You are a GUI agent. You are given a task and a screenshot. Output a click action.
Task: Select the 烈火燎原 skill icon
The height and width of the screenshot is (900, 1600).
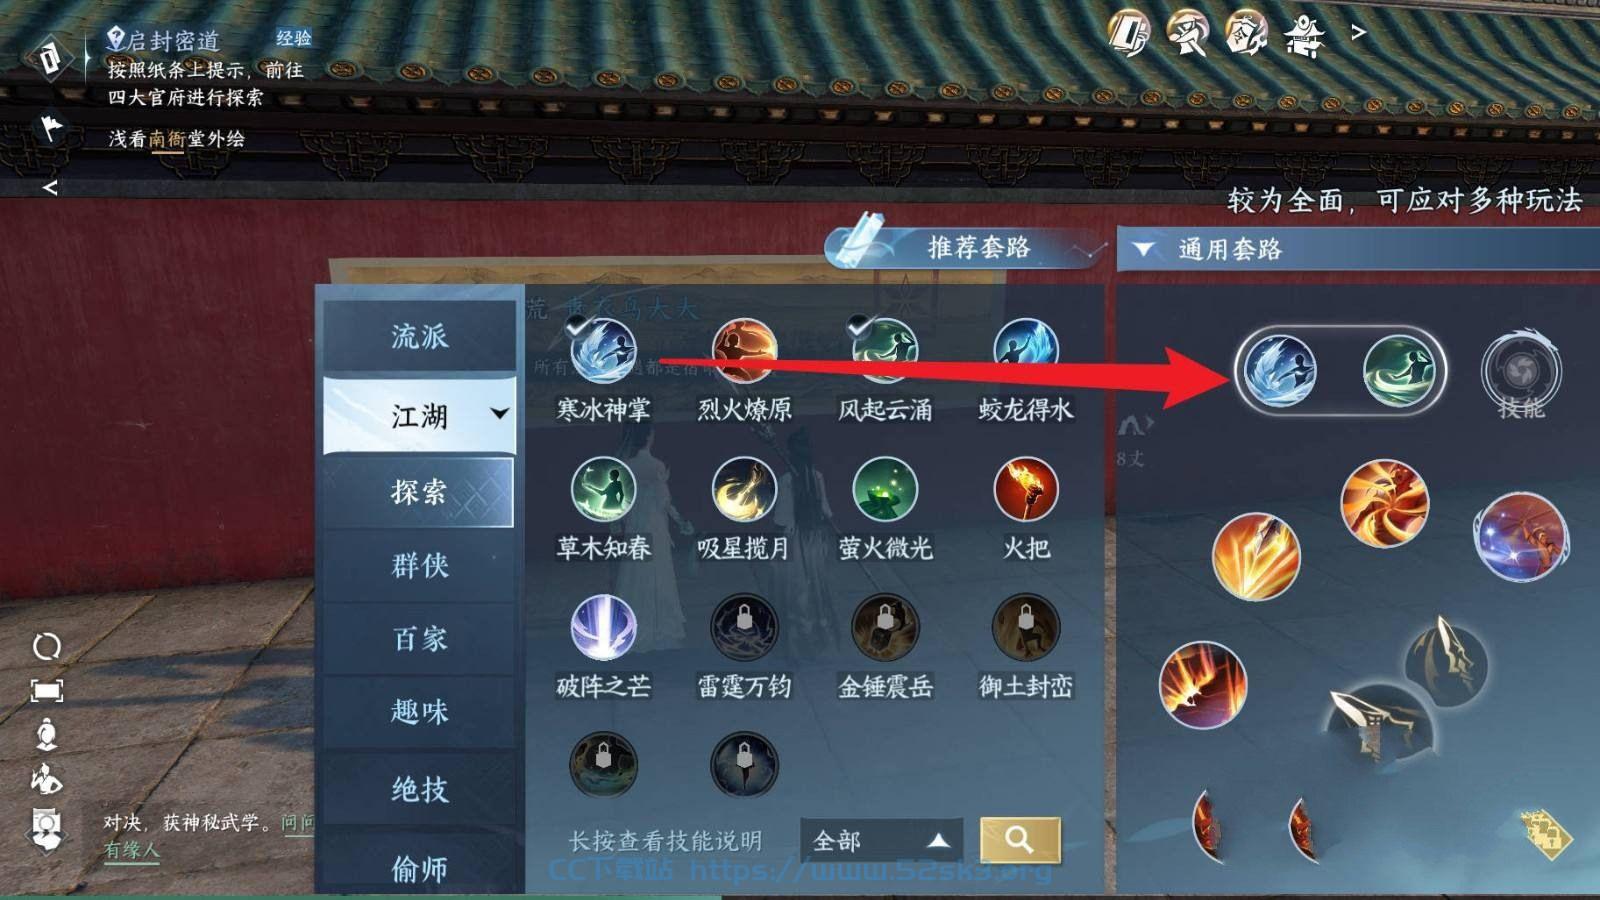(x=744, y=351)
